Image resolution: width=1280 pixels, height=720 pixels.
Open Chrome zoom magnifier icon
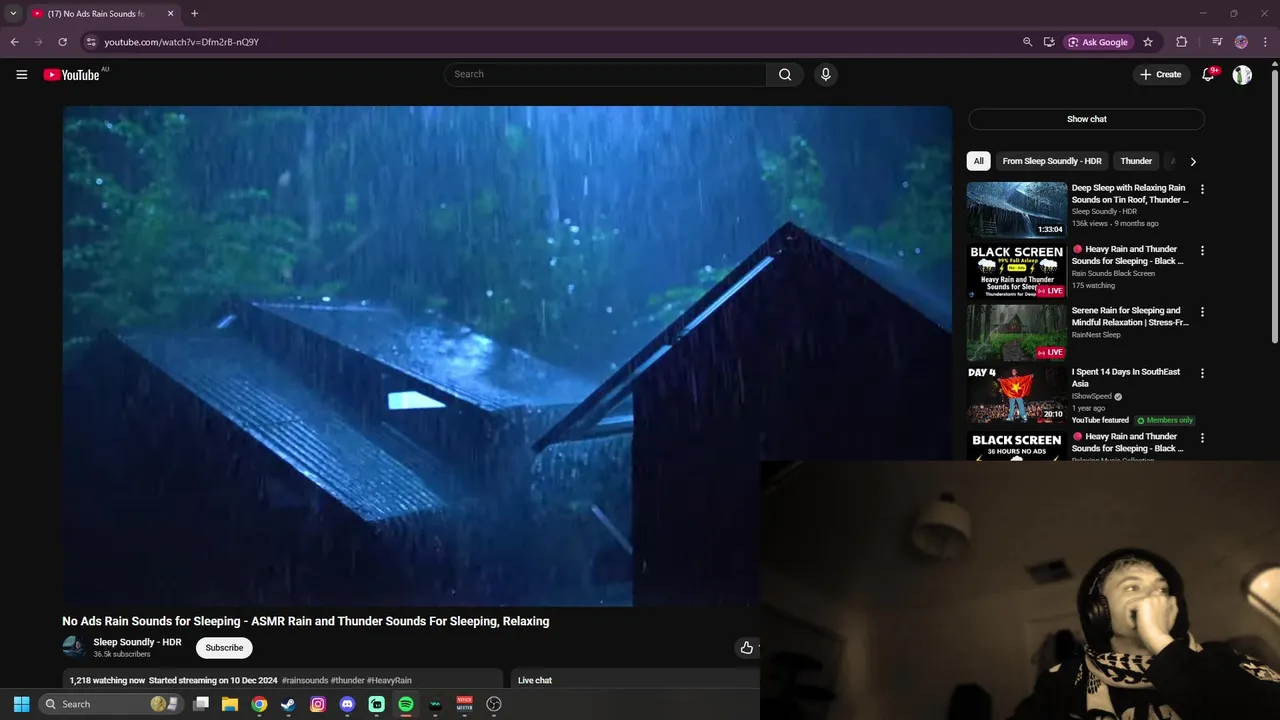click(1027, 42)
